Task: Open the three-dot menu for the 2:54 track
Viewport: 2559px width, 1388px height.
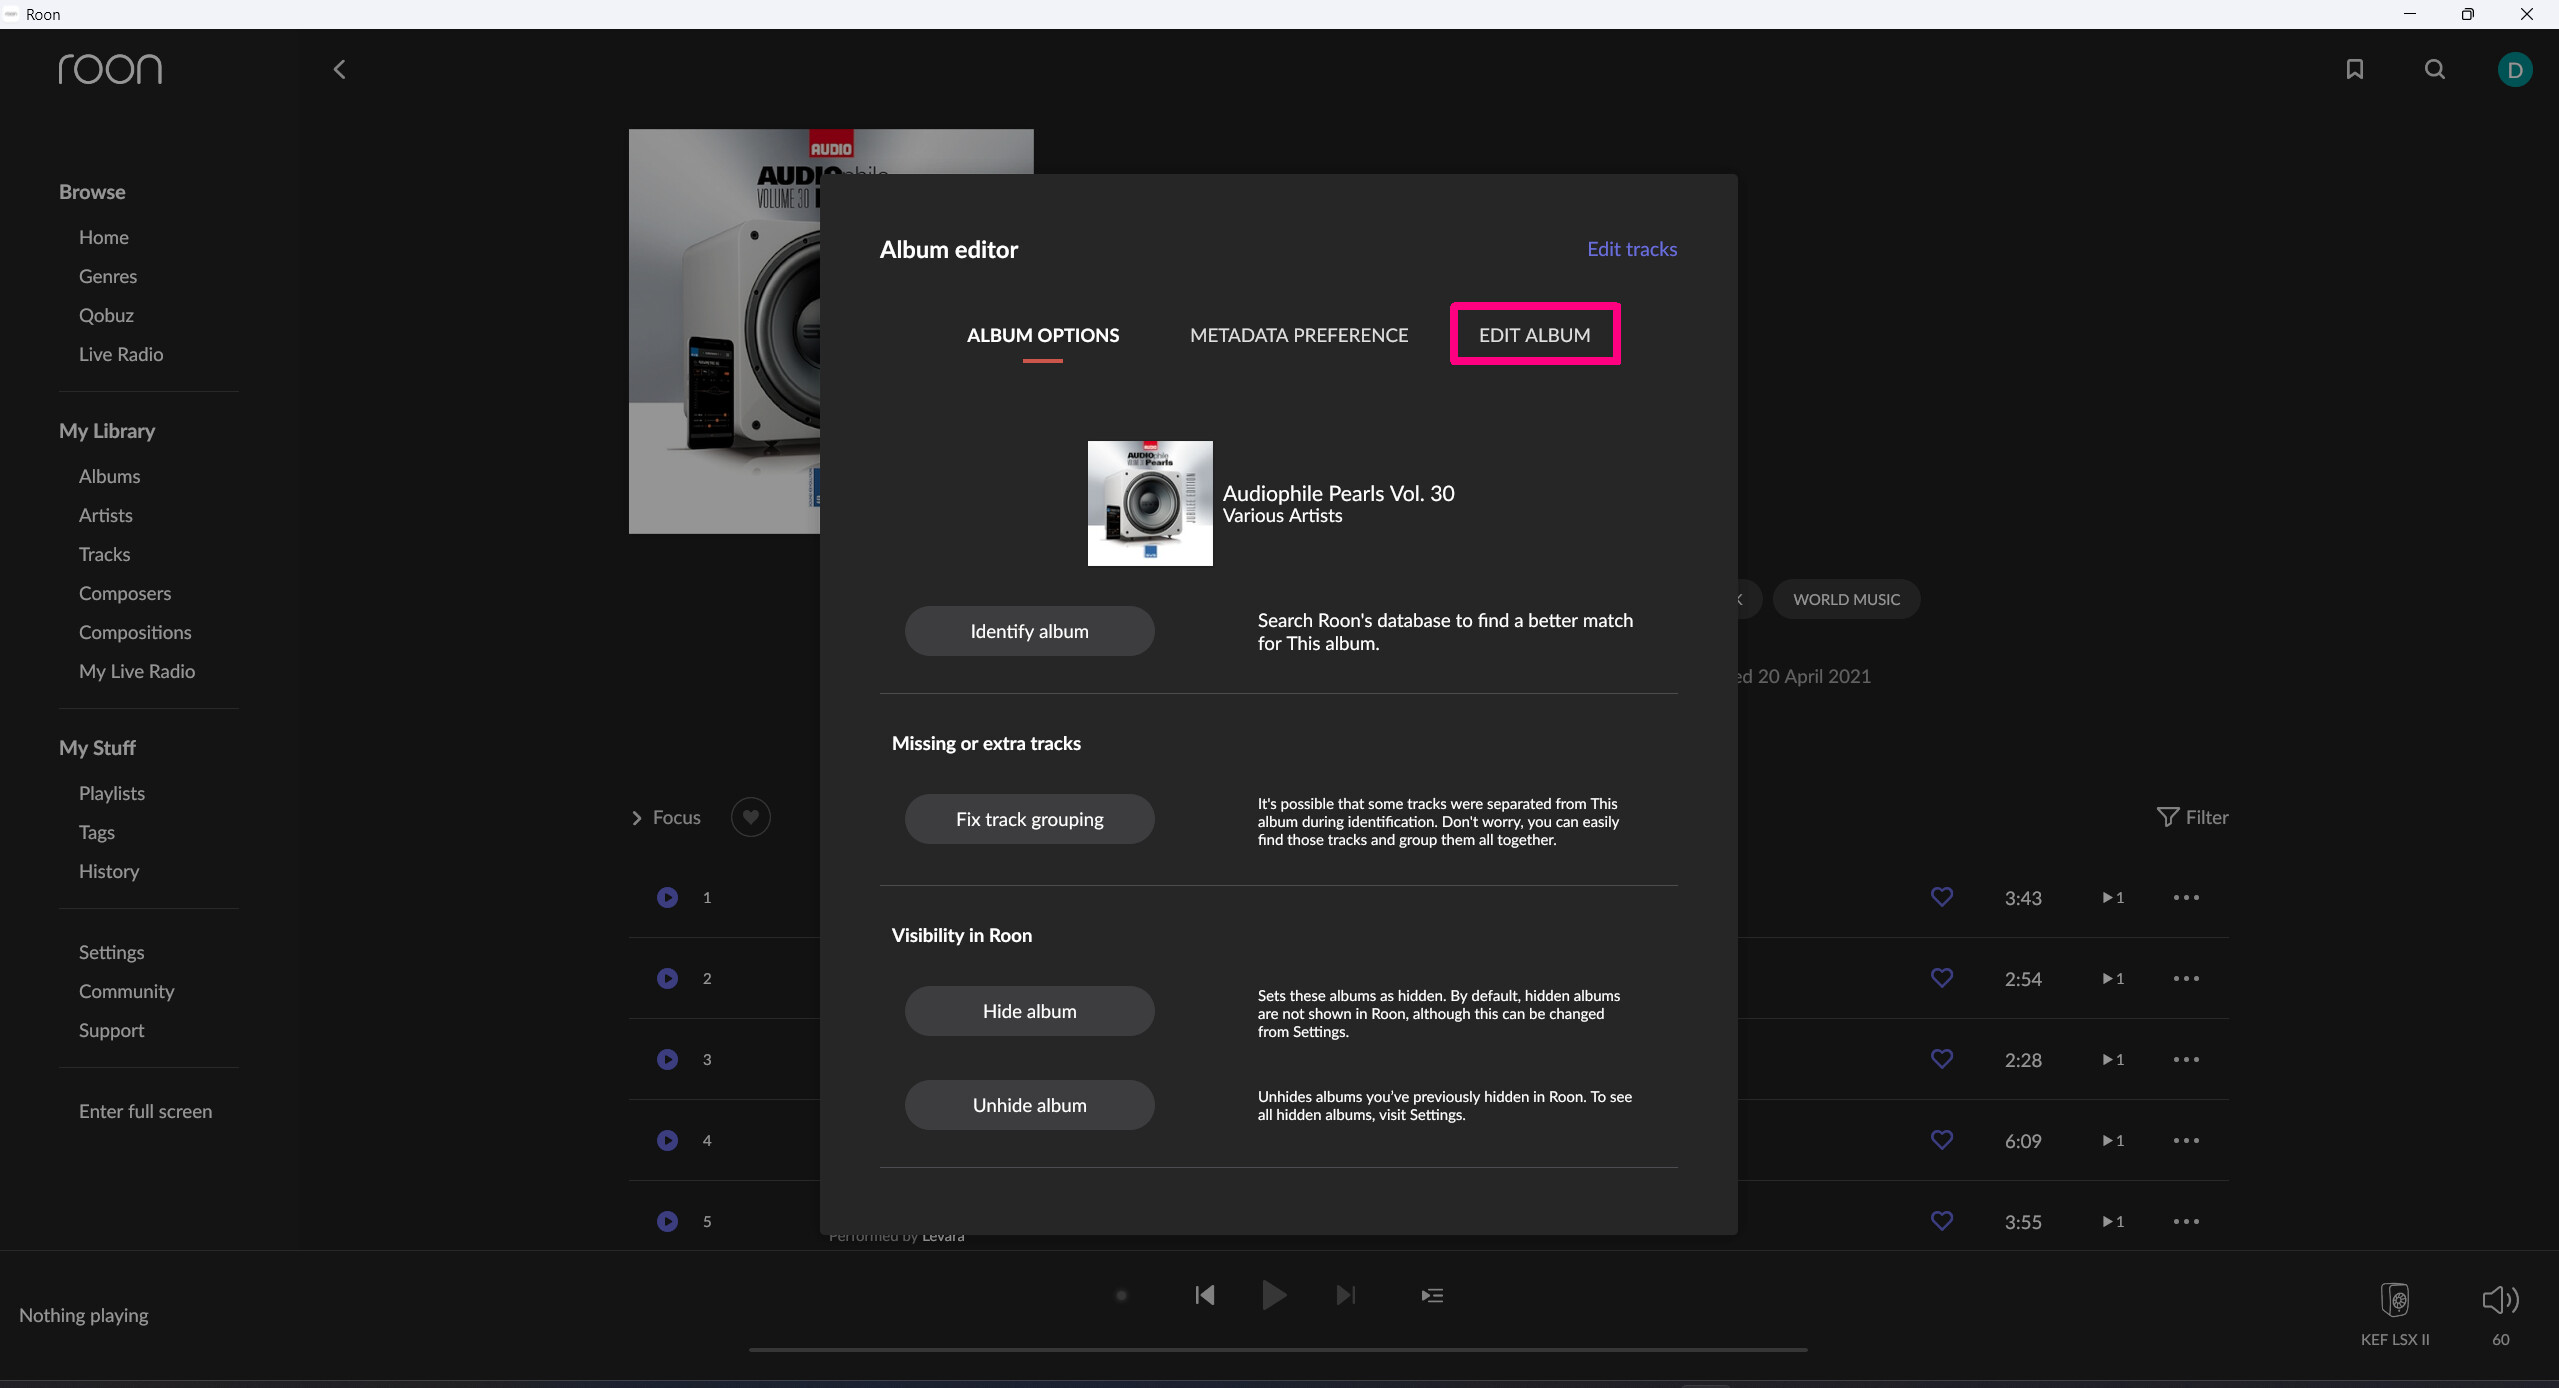Action: 2185,978
